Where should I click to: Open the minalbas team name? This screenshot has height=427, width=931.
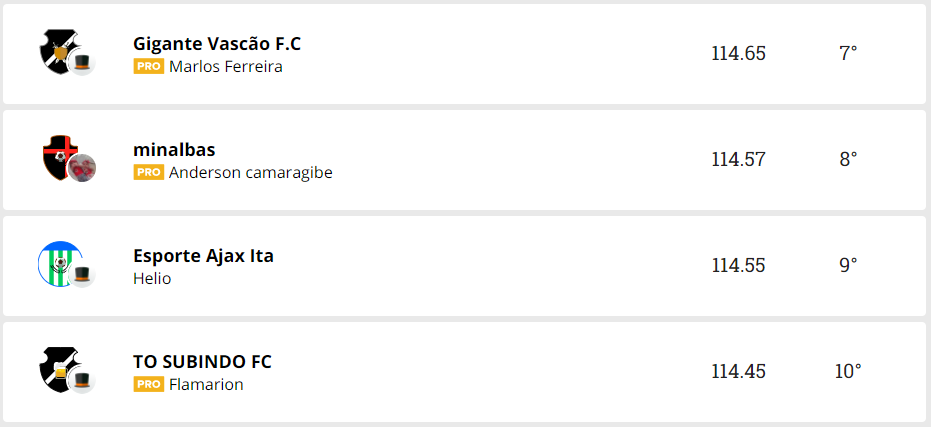174,150
